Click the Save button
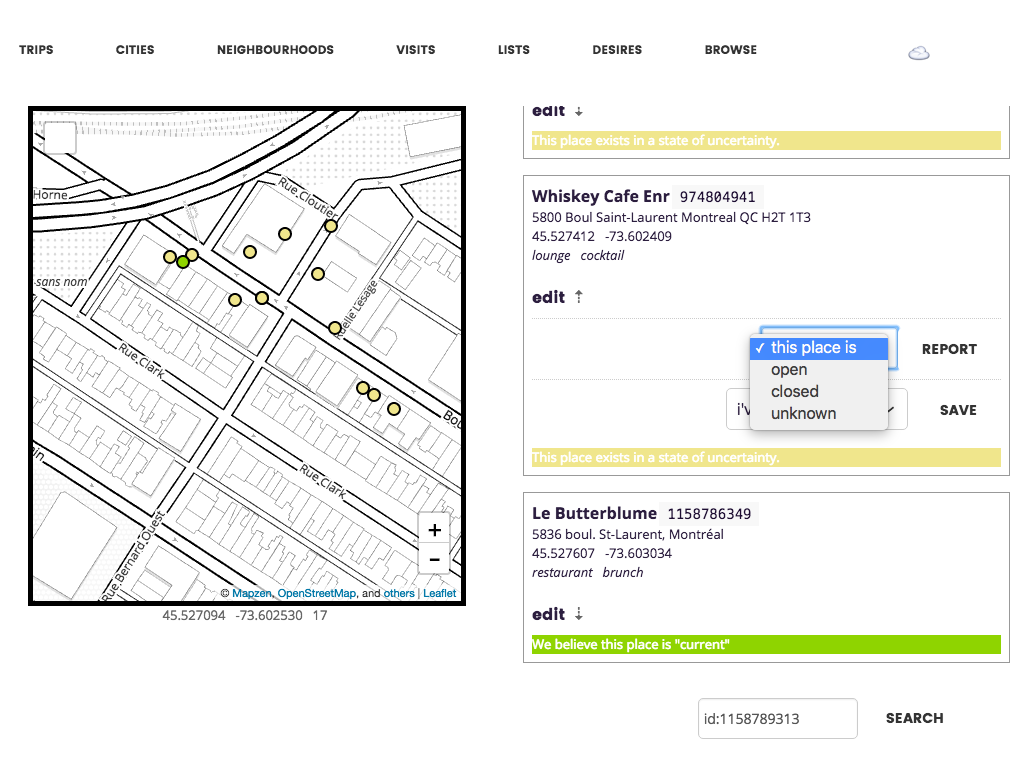Viewport: 1014px width, 766px height. click(958, 410)
